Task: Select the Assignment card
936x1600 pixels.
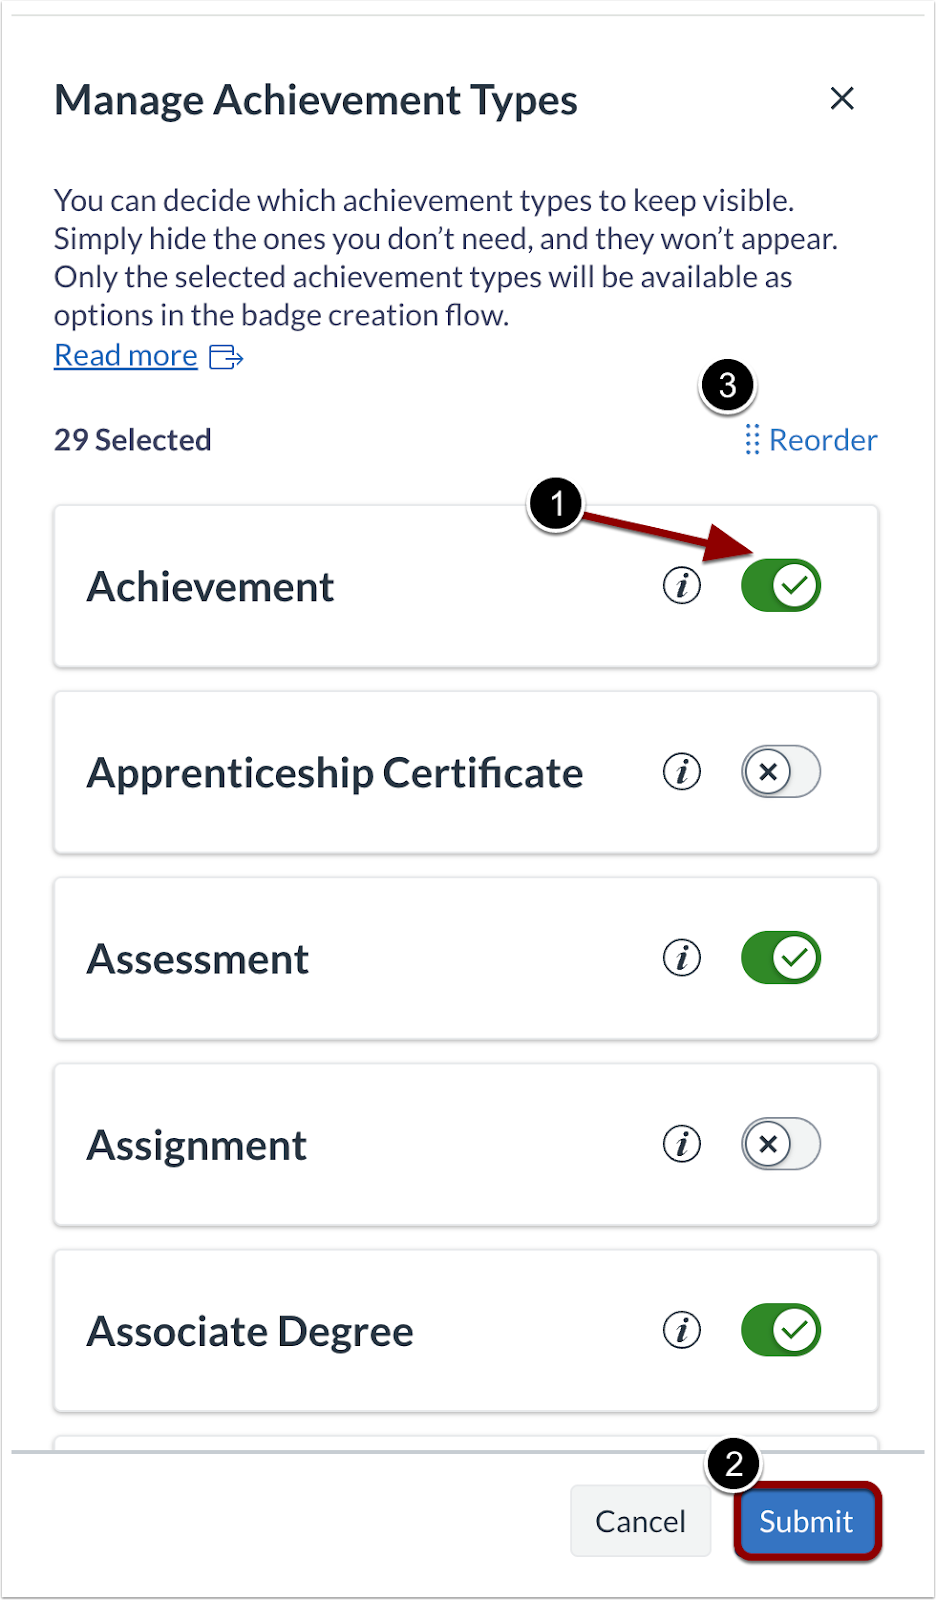Action: (350, 1144)
